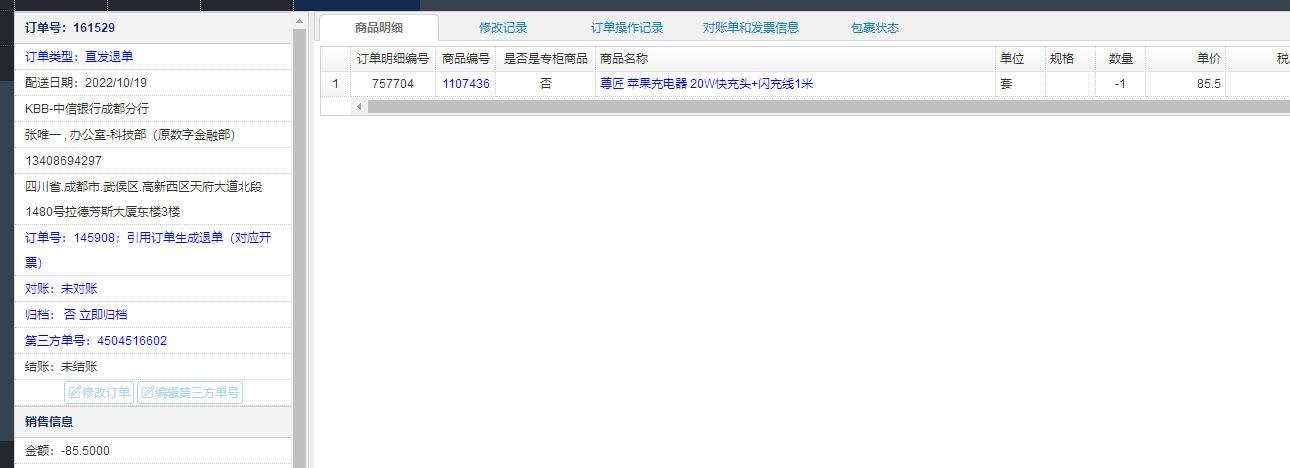Click the 配送日期：2022/10/19 line
Image resolution: width=1290 pixels, height=468 pixels.
click(86, 83)
